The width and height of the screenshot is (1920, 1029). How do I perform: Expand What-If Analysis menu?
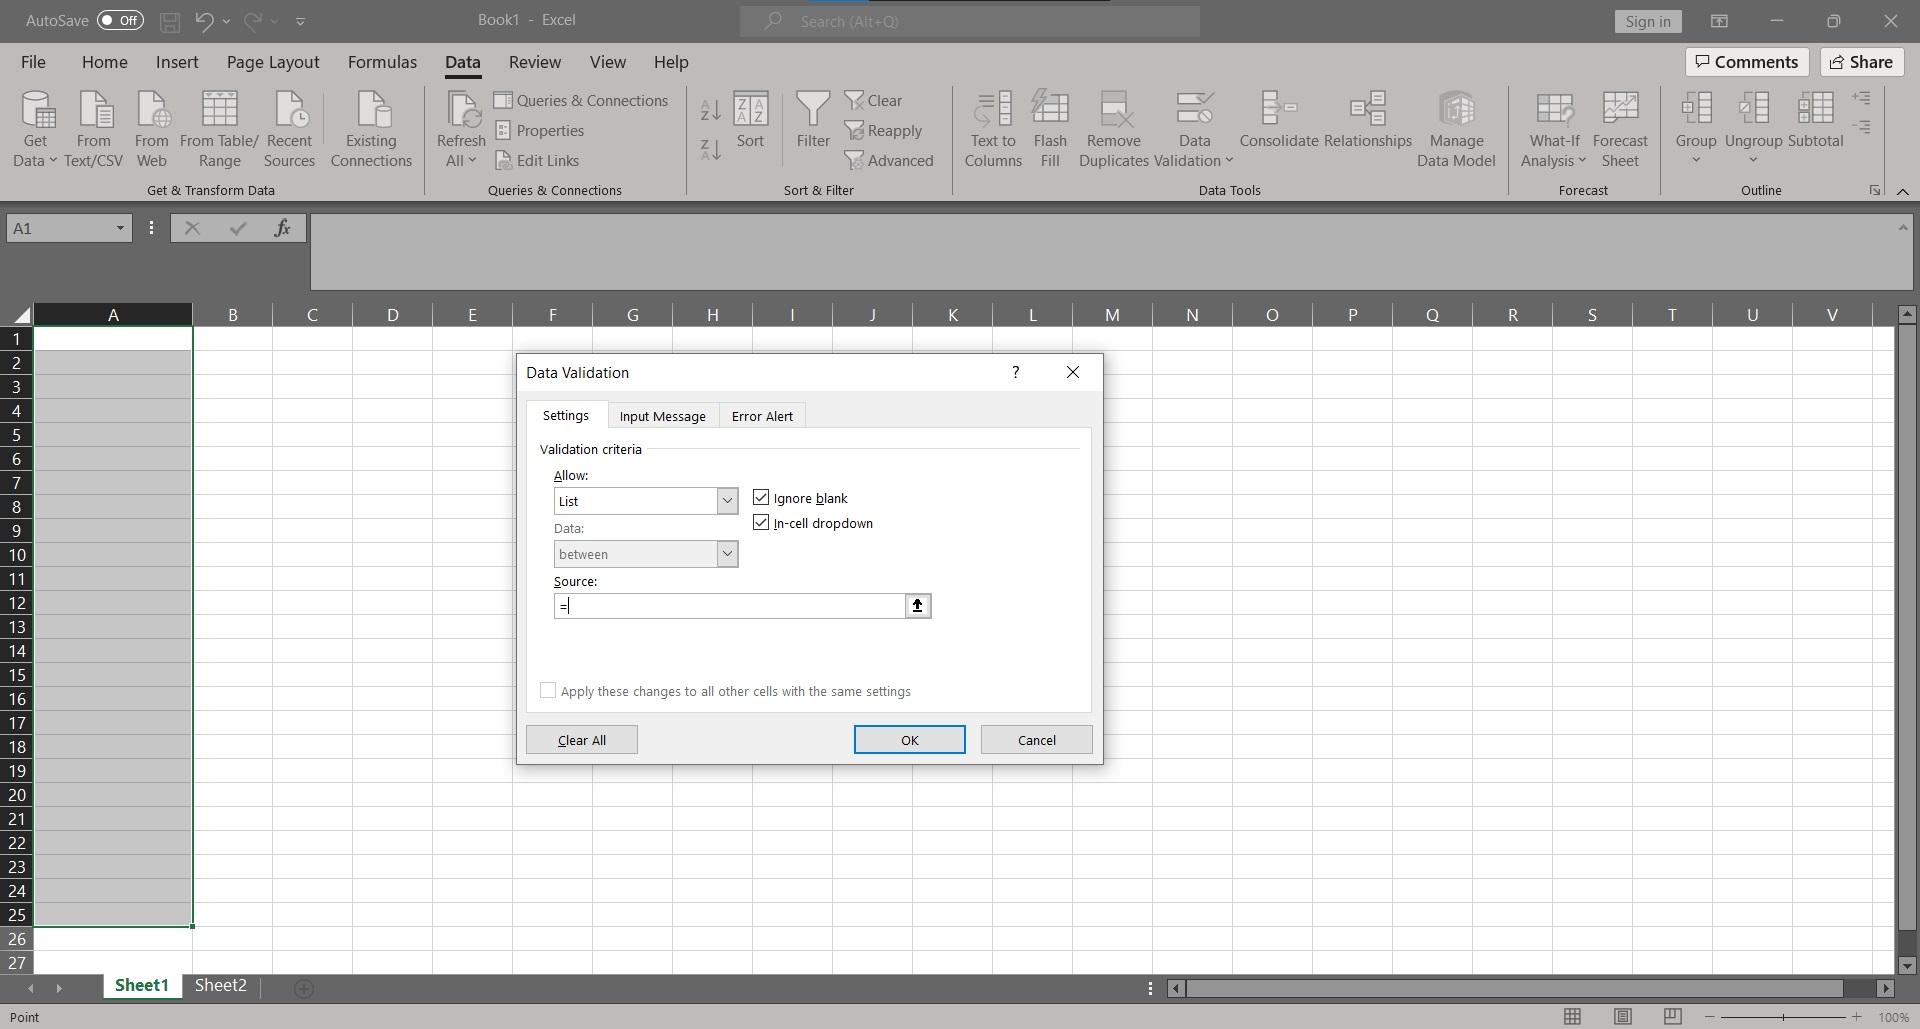1582,161
